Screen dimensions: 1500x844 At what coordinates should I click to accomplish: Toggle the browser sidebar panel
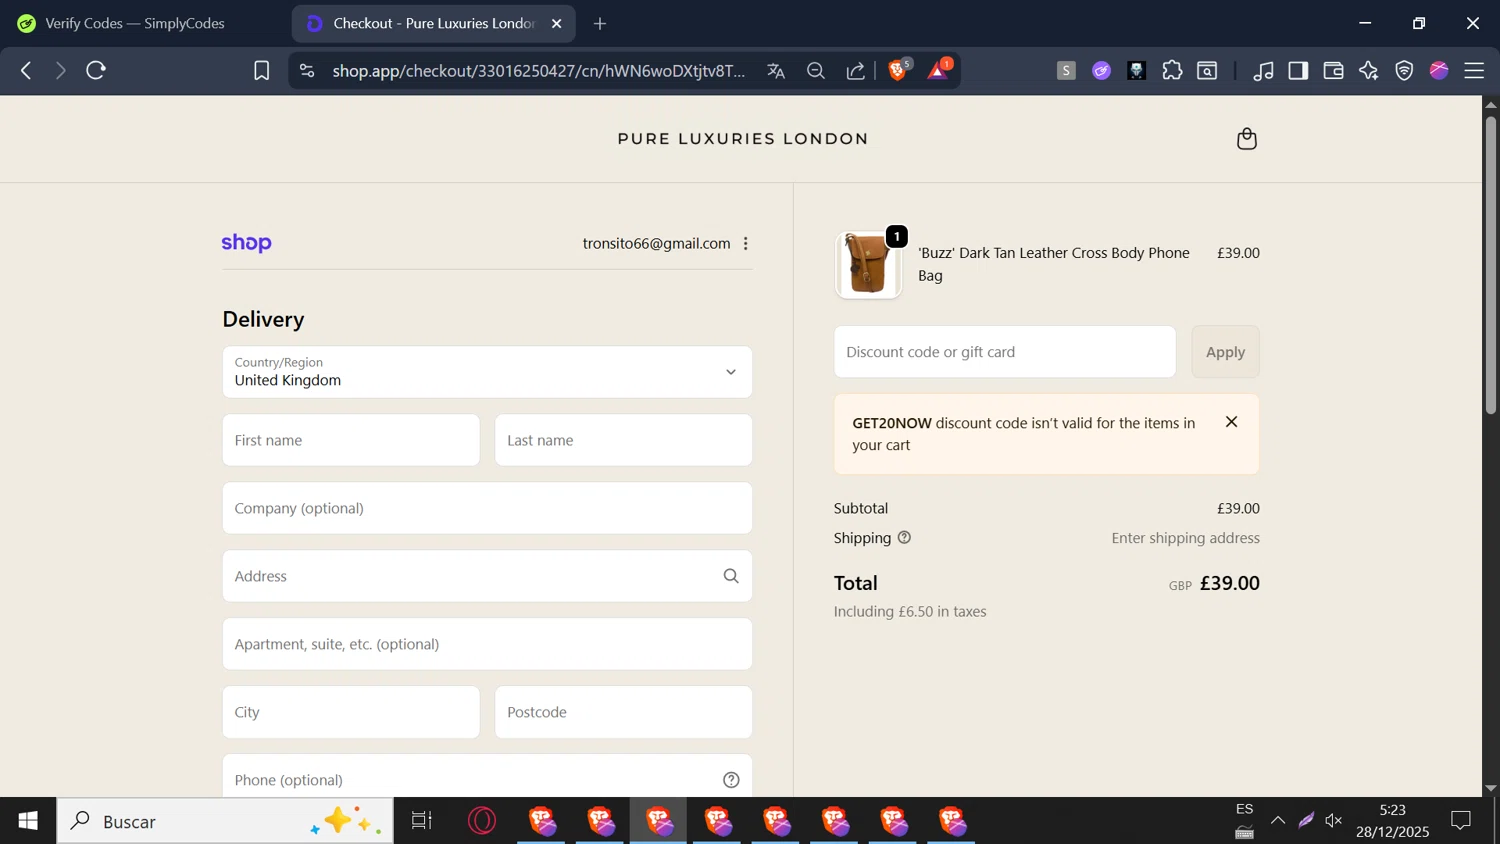pyautogui.click(x=1298, y=71)
